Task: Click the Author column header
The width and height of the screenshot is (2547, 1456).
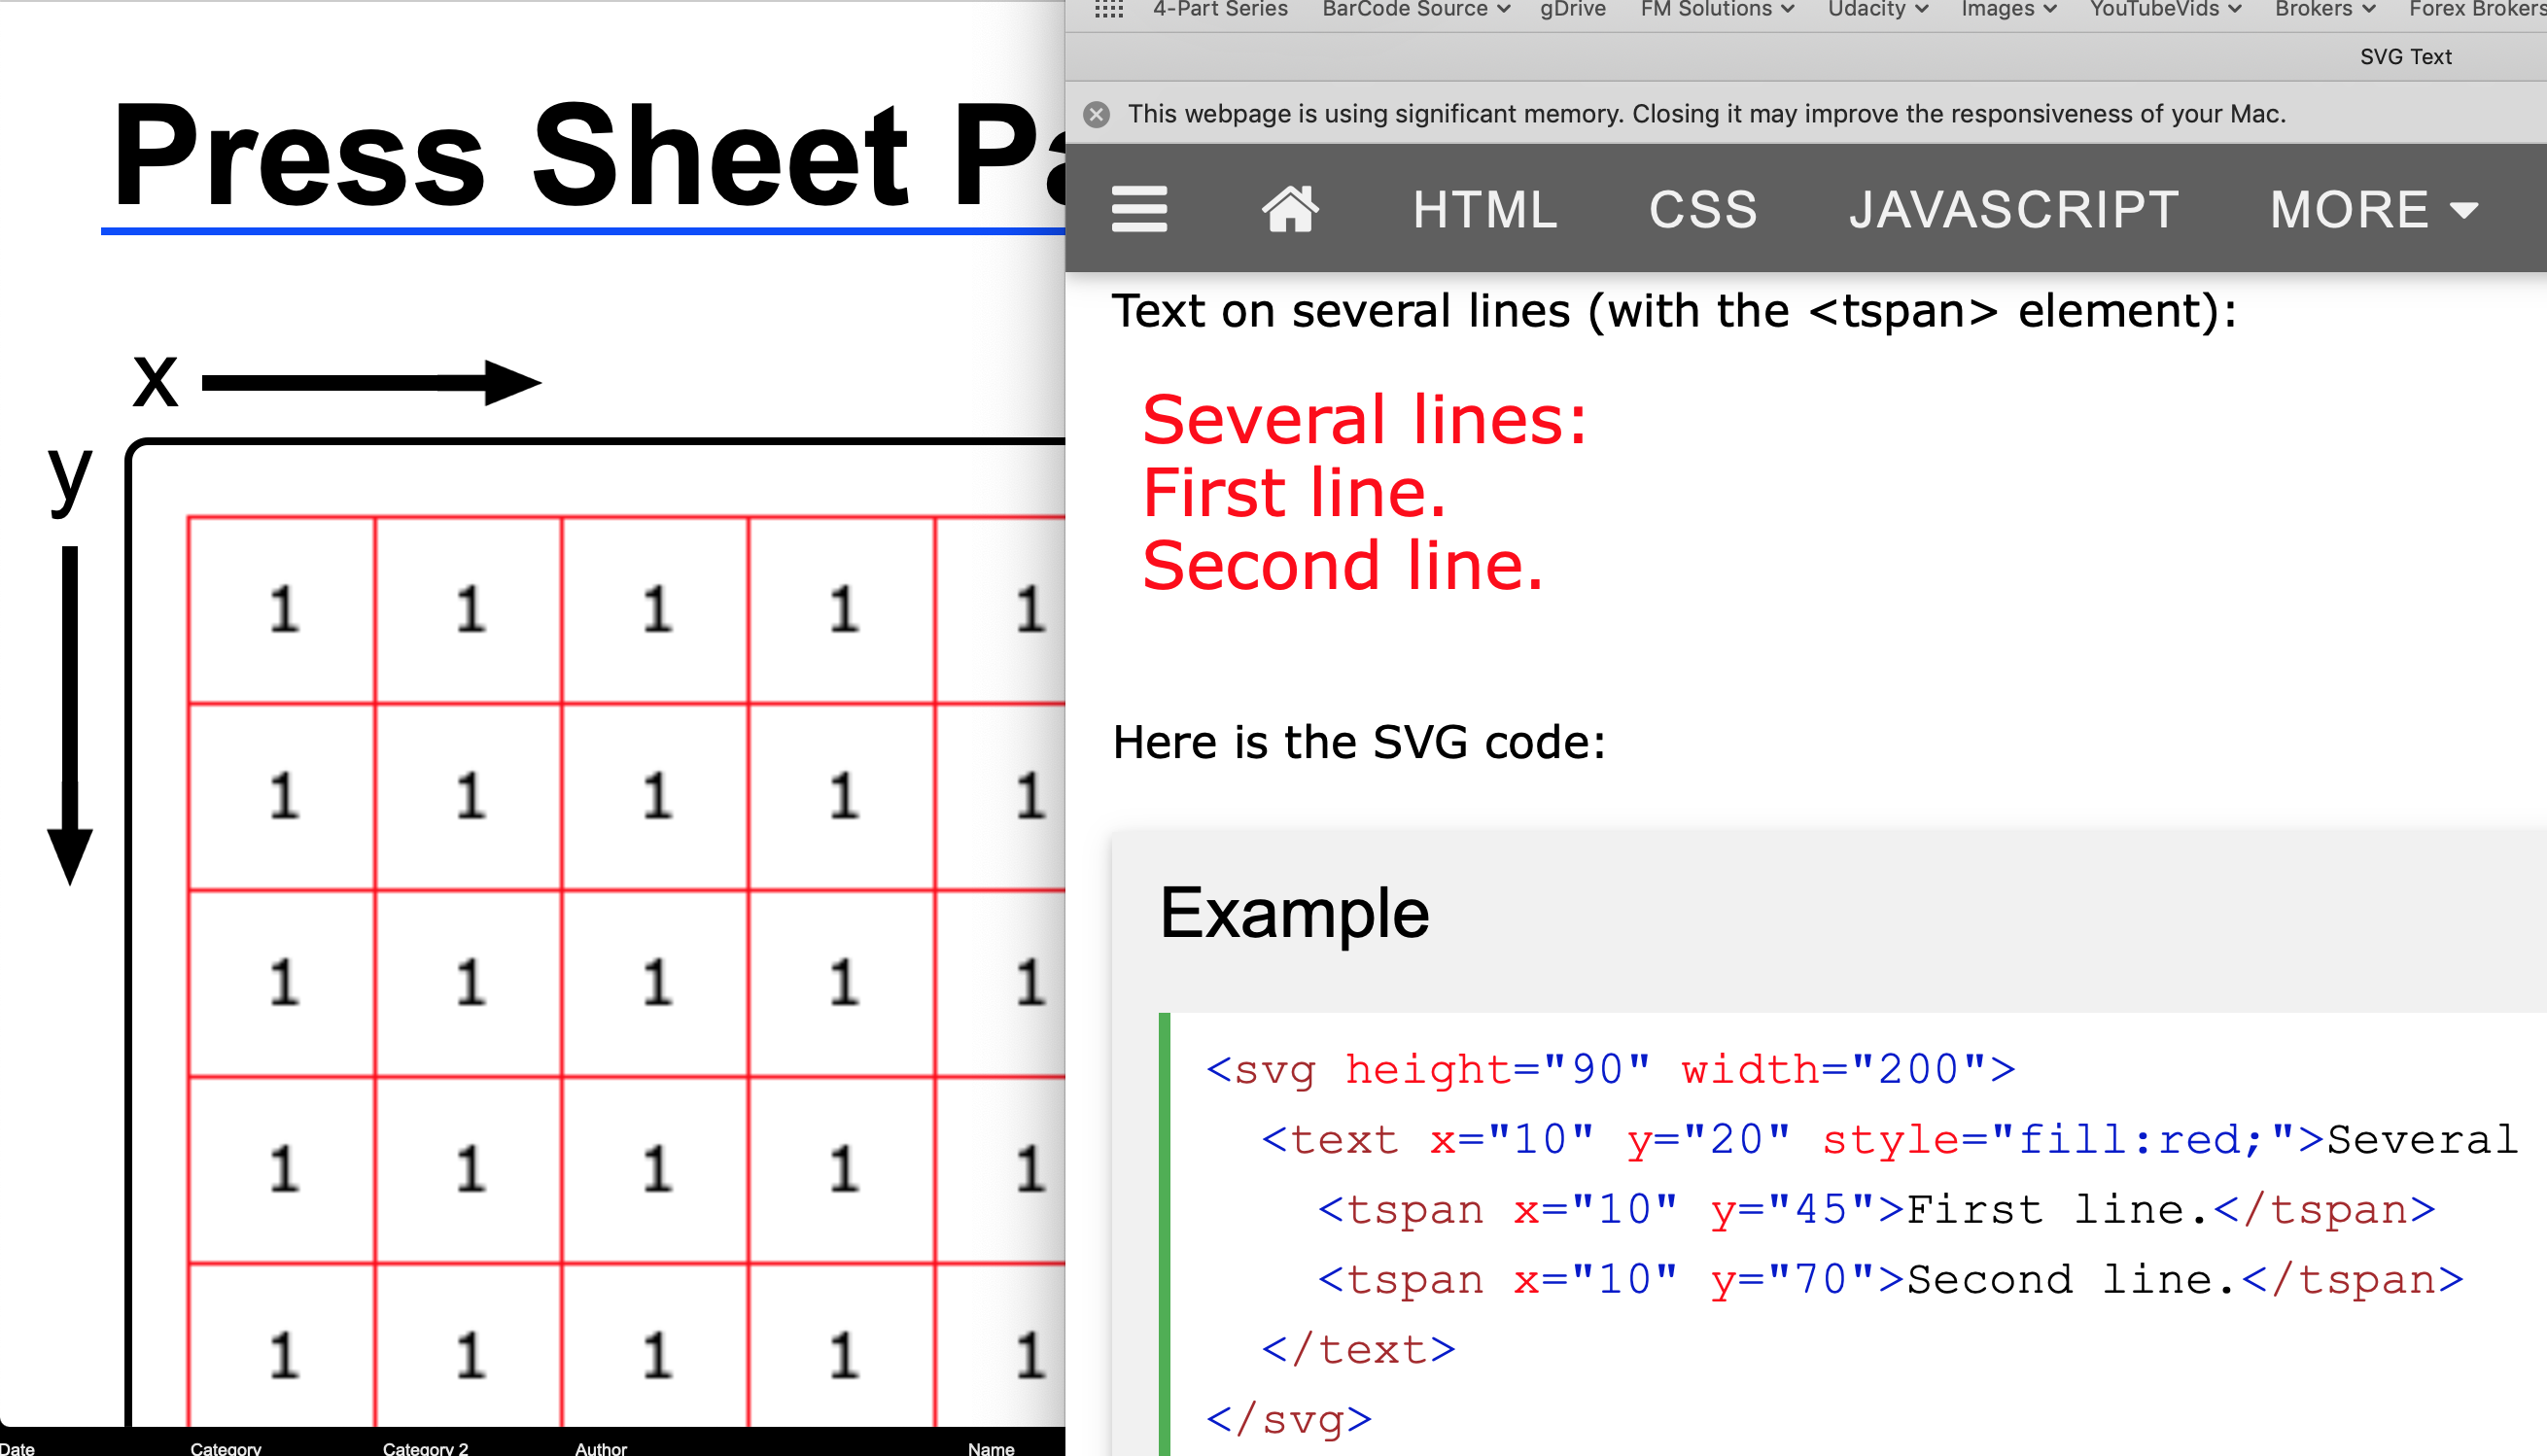Action: pos(600,1448)
